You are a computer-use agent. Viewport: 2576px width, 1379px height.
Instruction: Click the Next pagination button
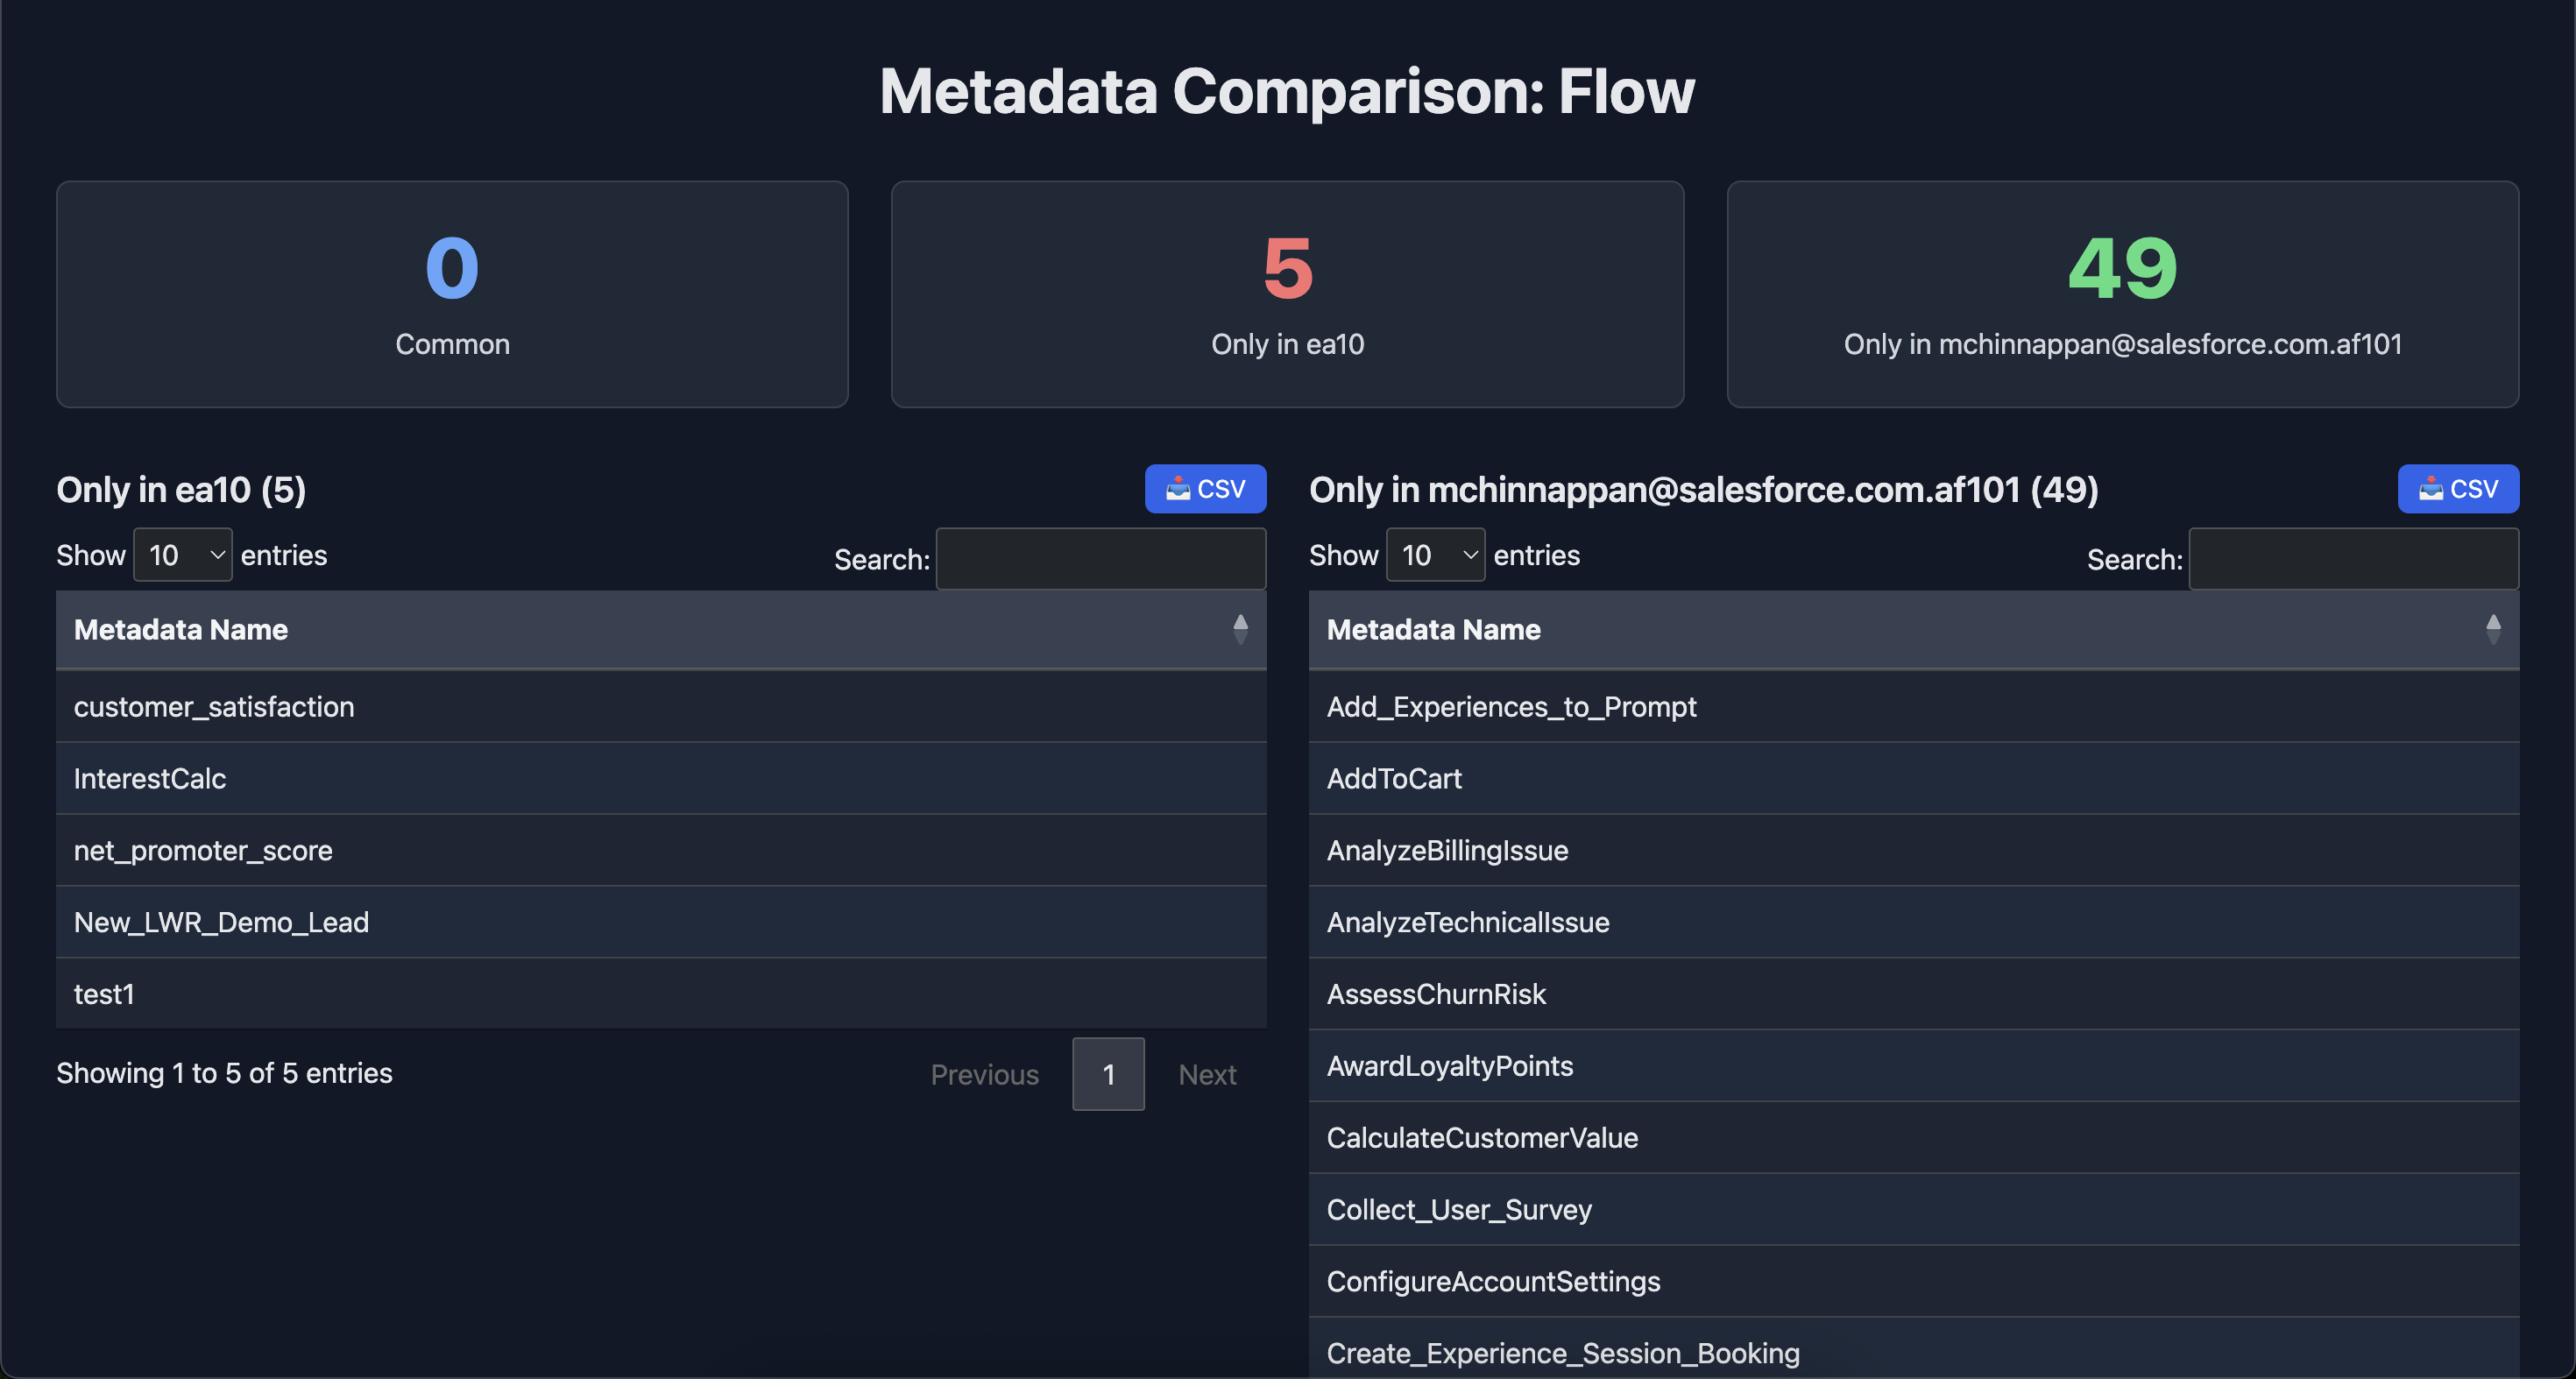tap(1207, 1074)
